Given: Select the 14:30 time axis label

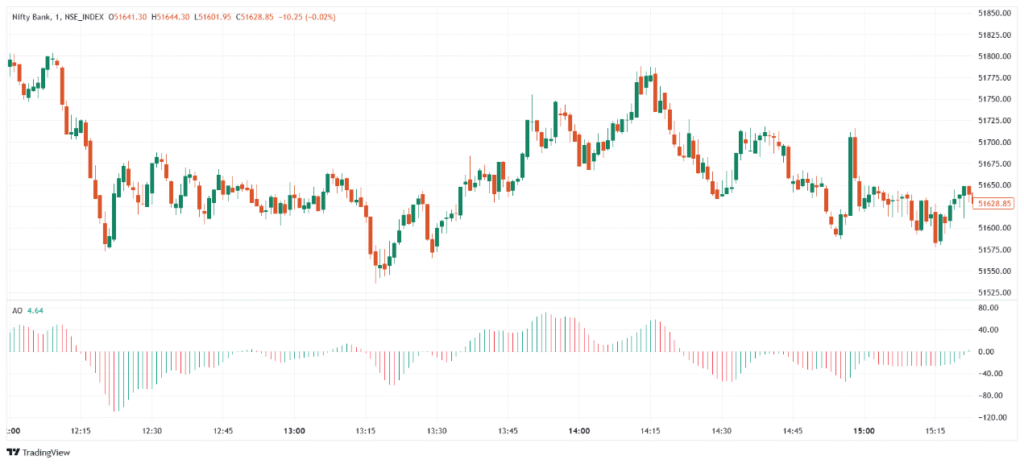Looking at the screenshot, I should pyautogui.click(x=722, y=431).
